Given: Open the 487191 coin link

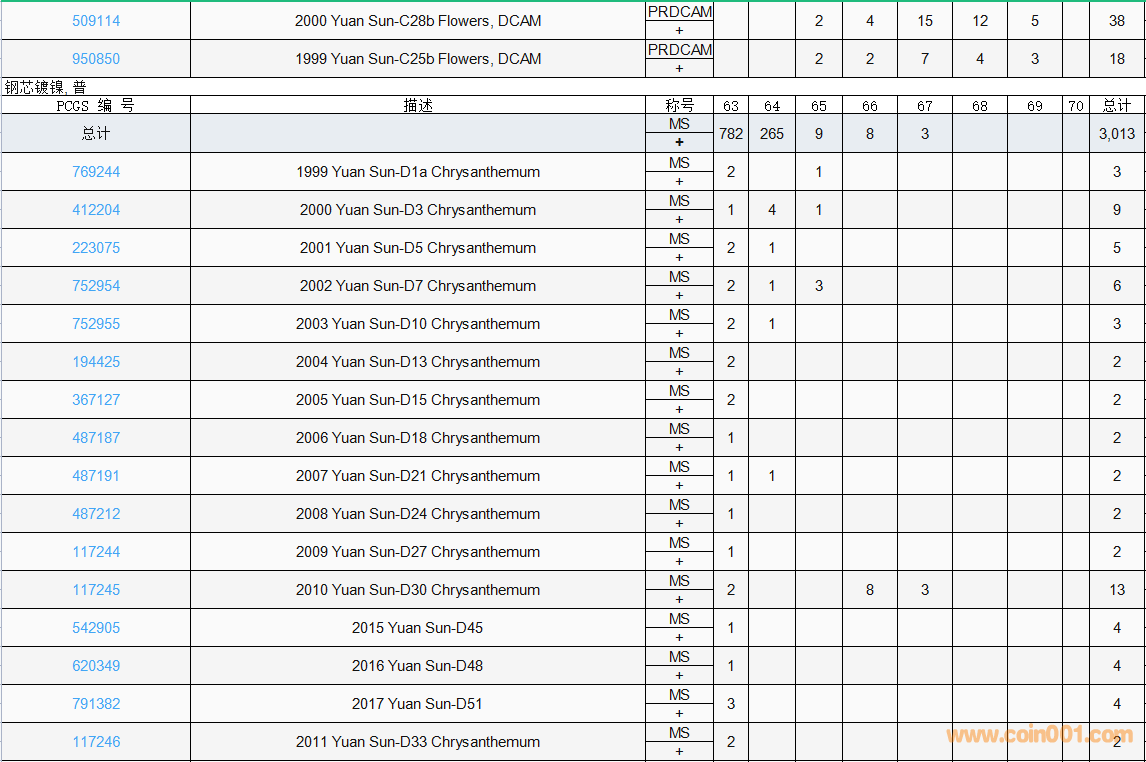Looking at the screenshot, I should pos(96,476).
